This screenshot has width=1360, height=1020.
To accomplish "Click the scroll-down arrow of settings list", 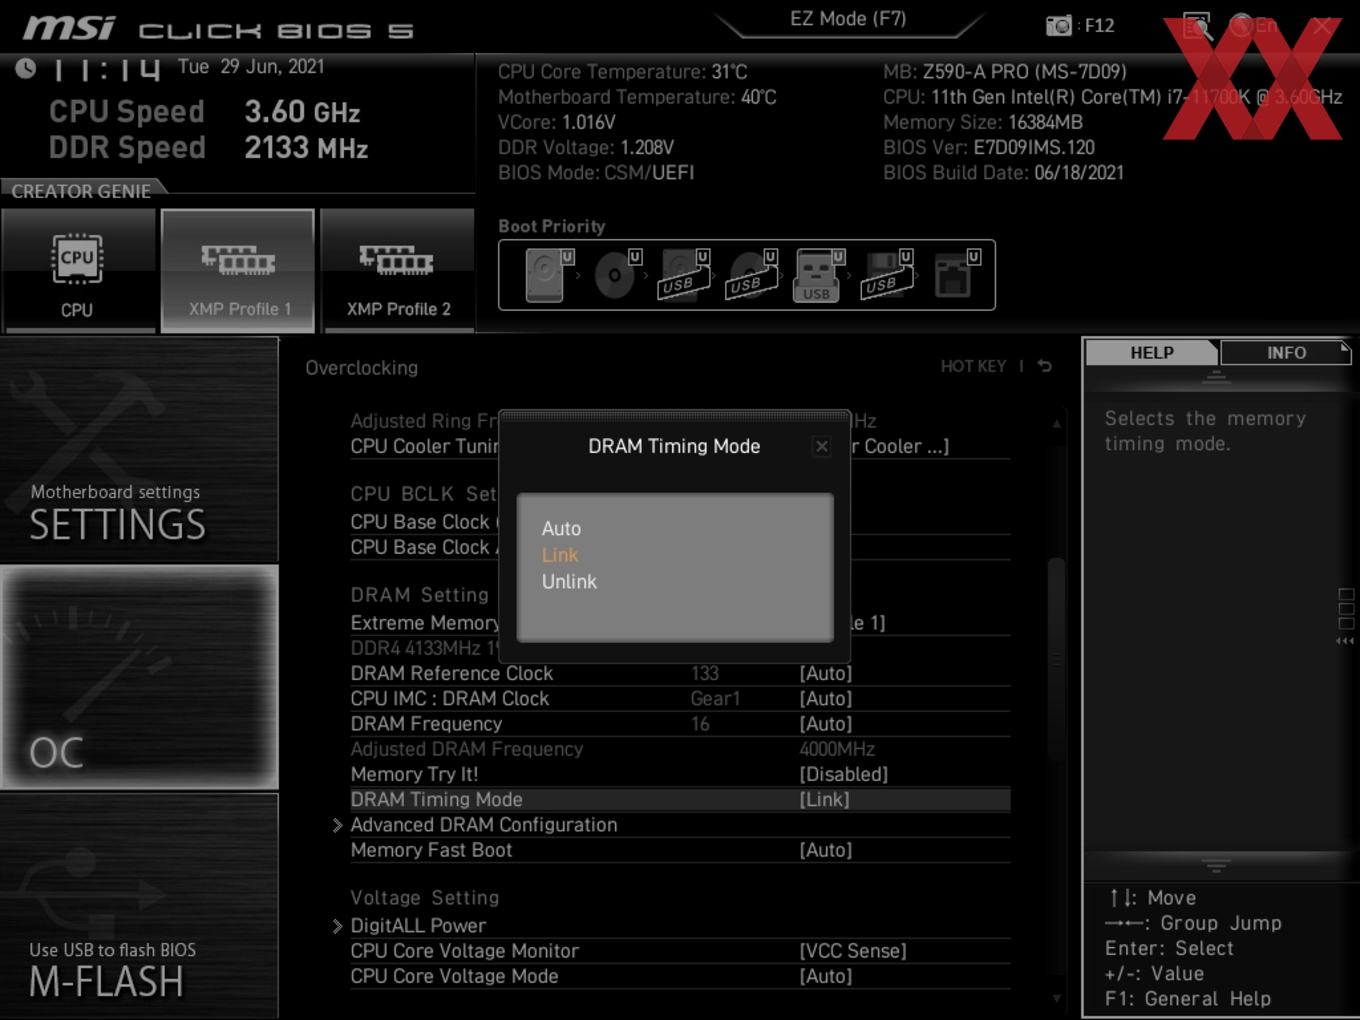I will [1056, 998].
